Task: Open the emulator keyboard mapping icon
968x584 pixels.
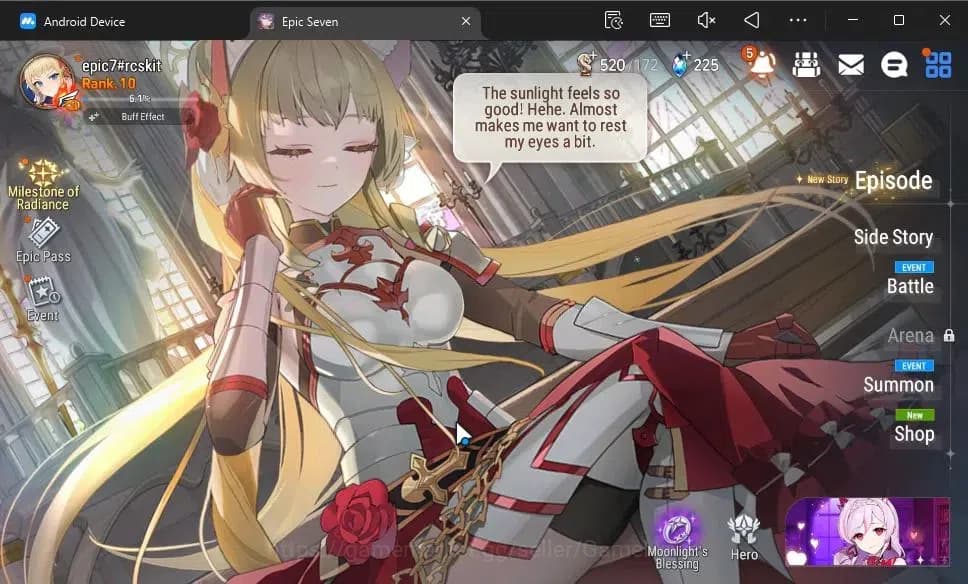Action: tap(660, 20)
